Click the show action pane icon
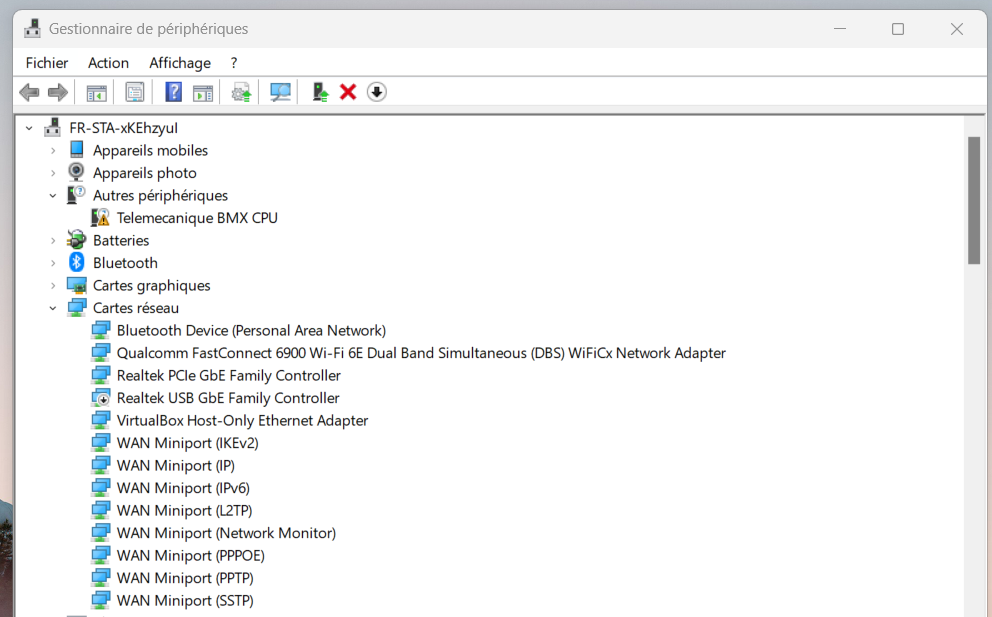This screenshot has height=617, width=992. click(203, 92)
